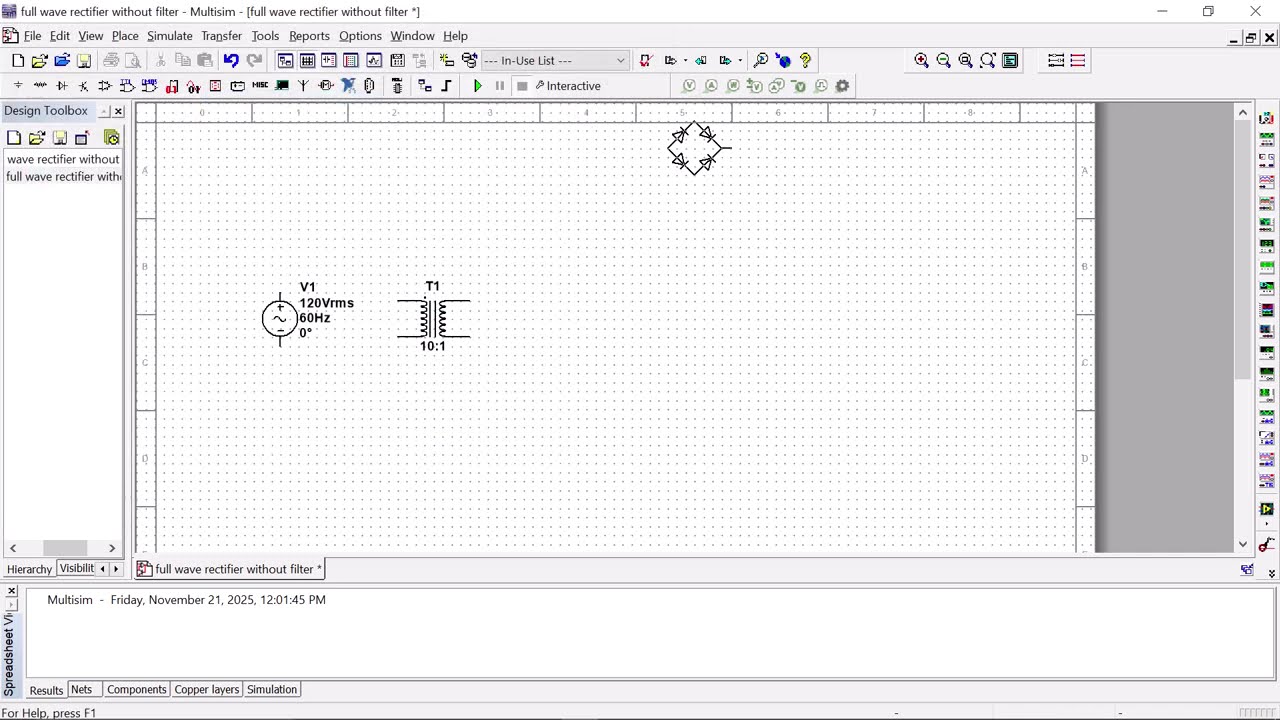Zoom to selected area
Screen dimensions: 1280x720
(x=966, y=61)
